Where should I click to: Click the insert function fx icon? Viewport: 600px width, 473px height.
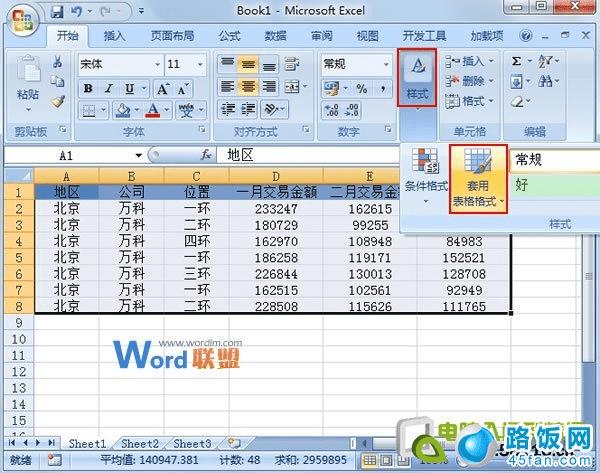point(206,155)
